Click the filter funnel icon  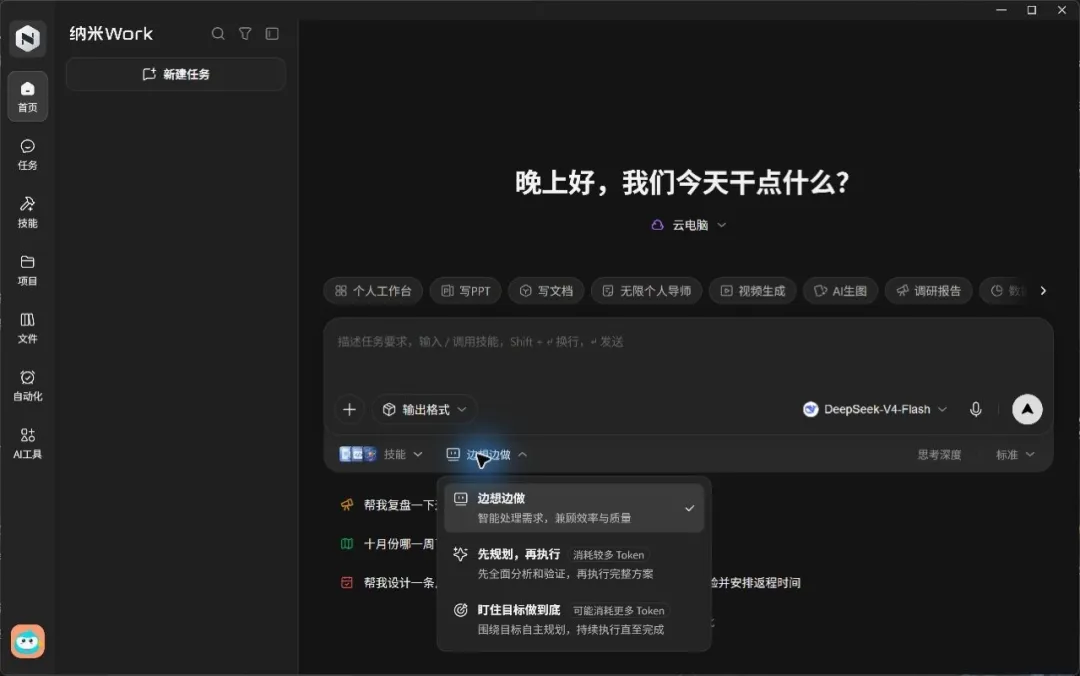point(245,34)
